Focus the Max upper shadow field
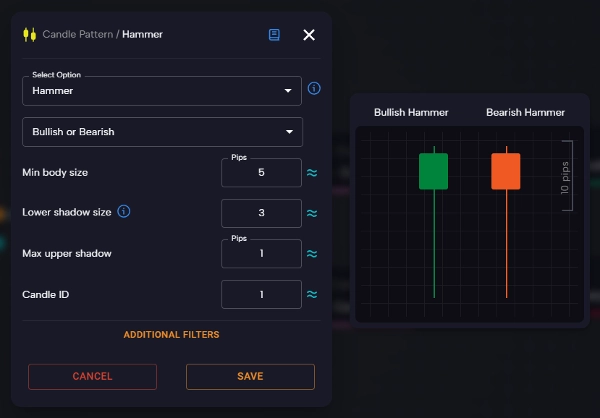This screenshot has height=418, width=600. click(260, 254)
